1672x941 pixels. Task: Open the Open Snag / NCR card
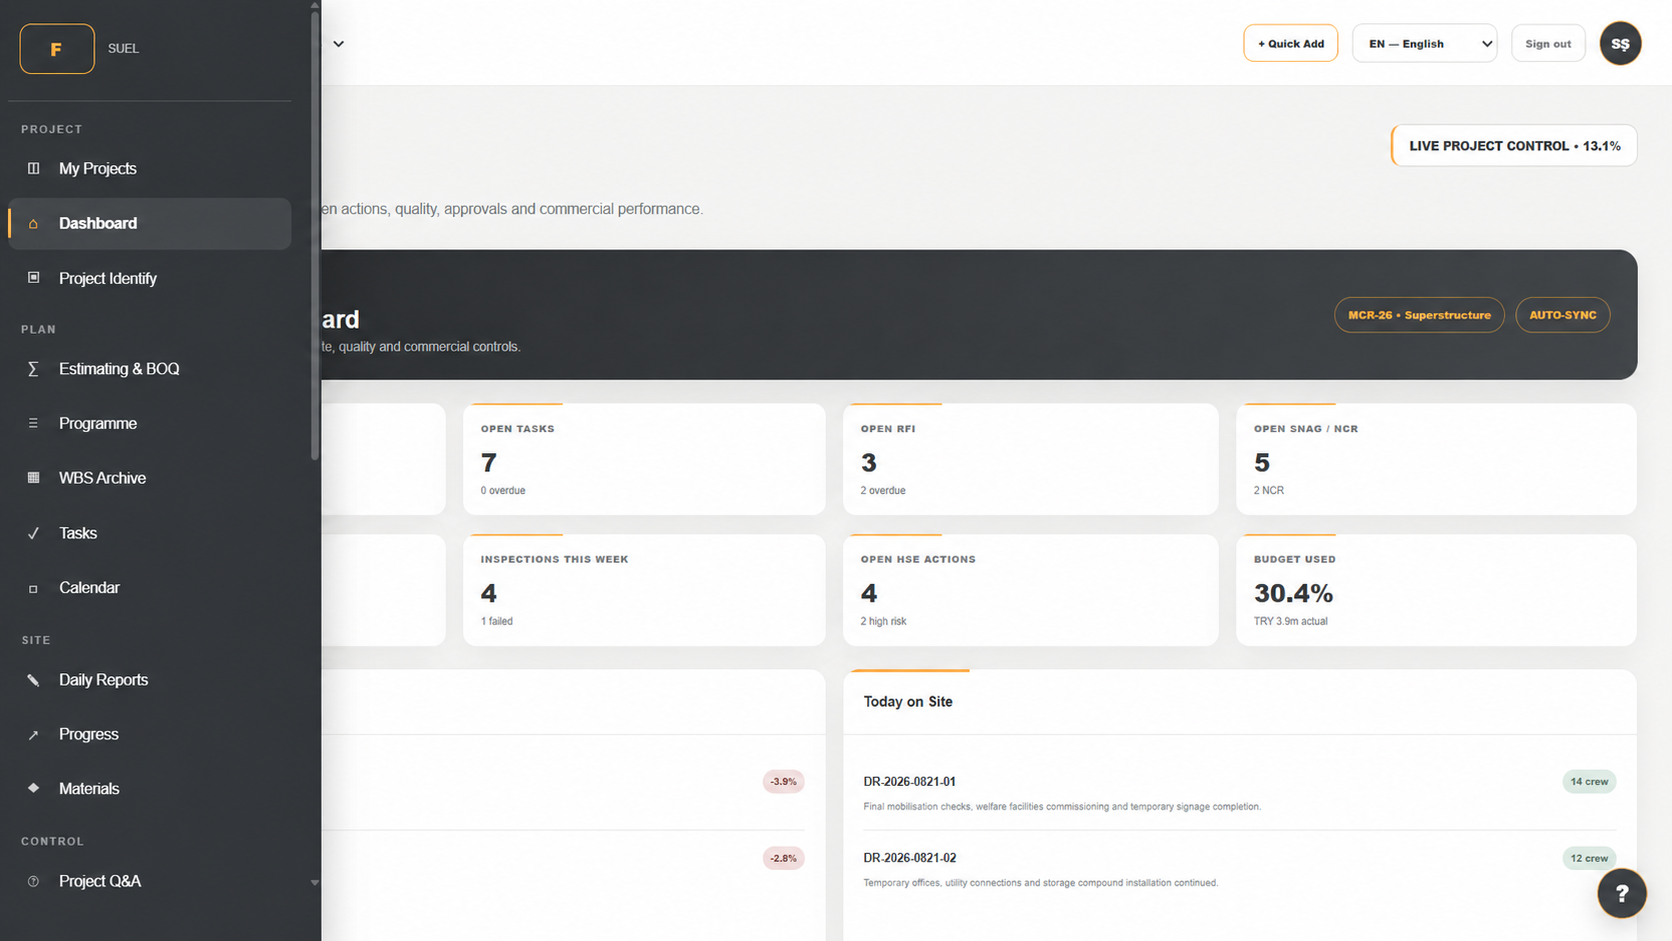tap(1436, 459)
